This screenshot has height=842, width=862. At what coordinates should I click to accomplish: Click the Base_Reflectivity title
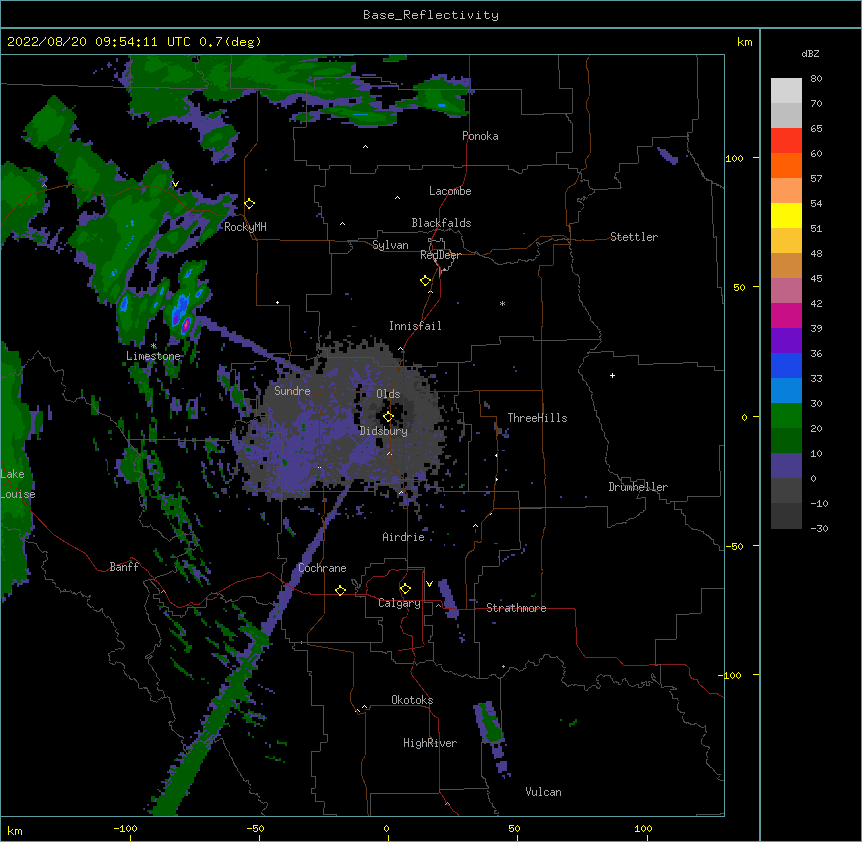point(431,15)
